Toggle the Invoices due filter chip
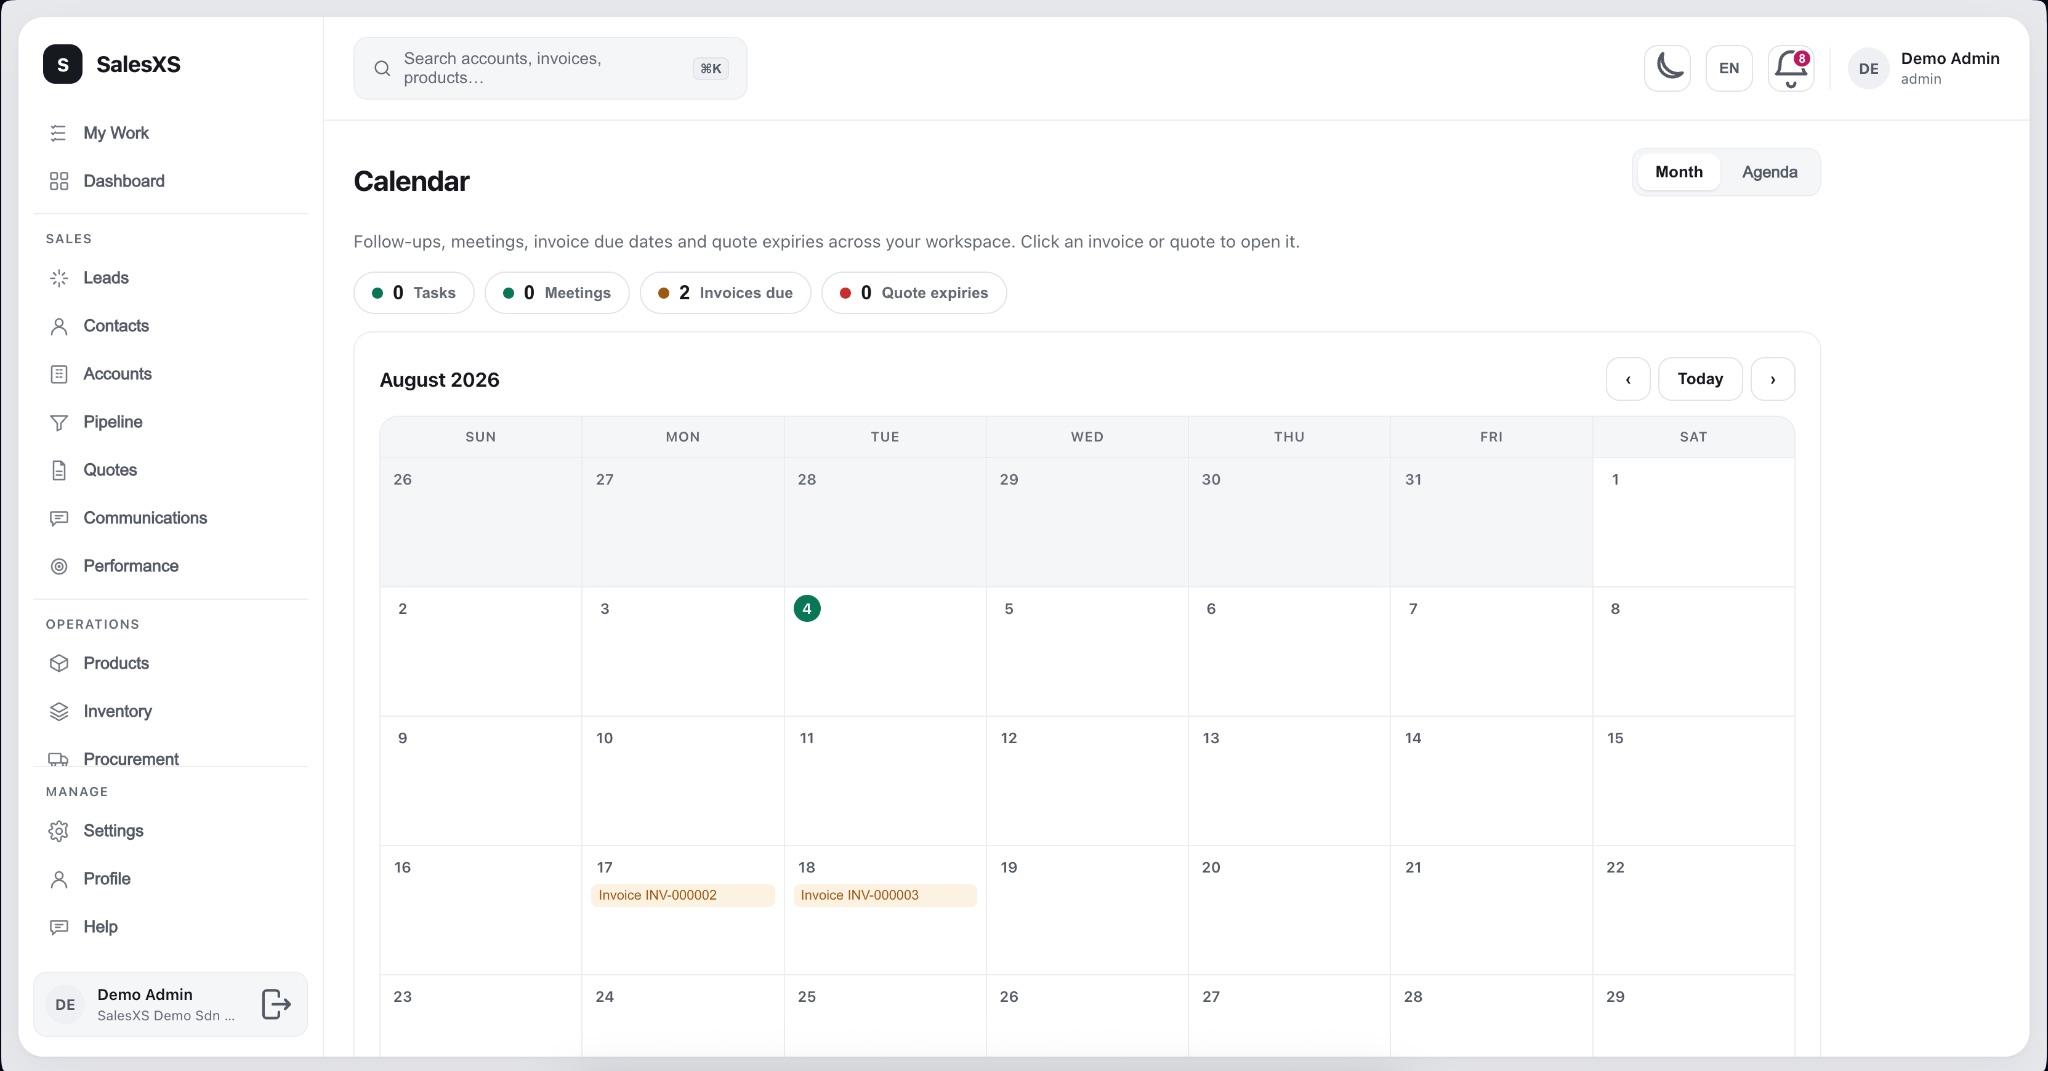Viewport: 2048px width, 1071px height. click(x=725, y=293)
